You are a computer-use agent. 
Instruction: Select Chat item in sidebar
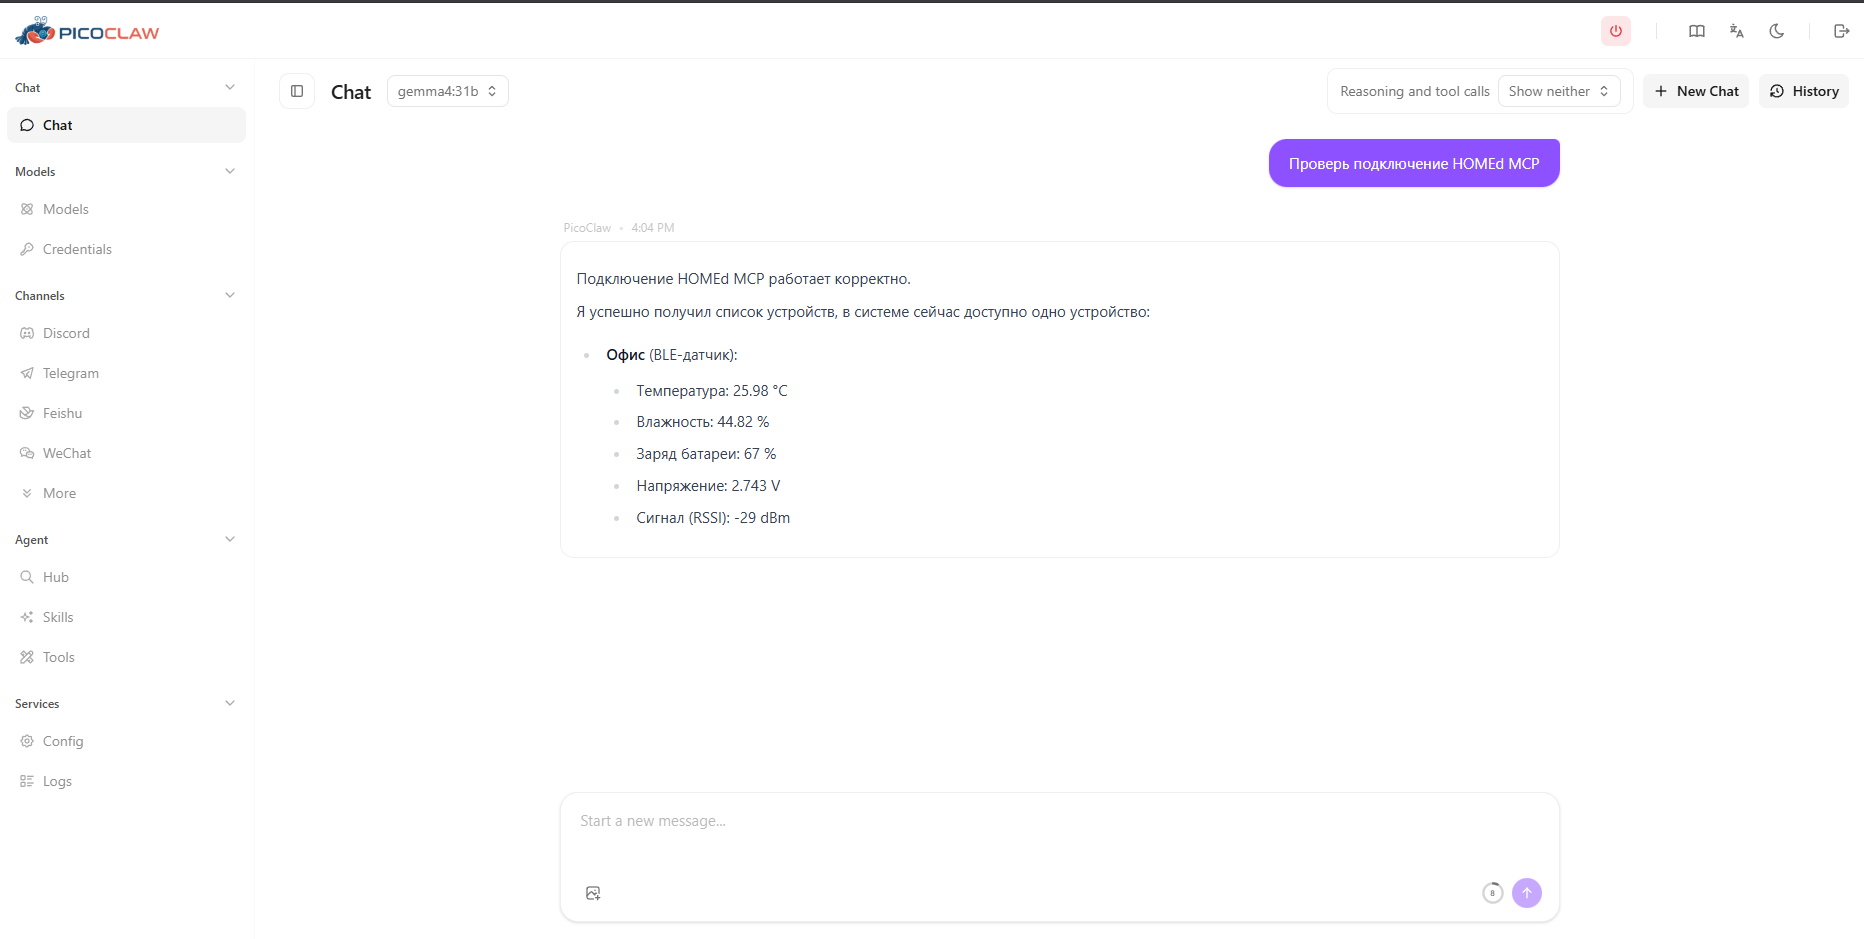click(126, 125)
